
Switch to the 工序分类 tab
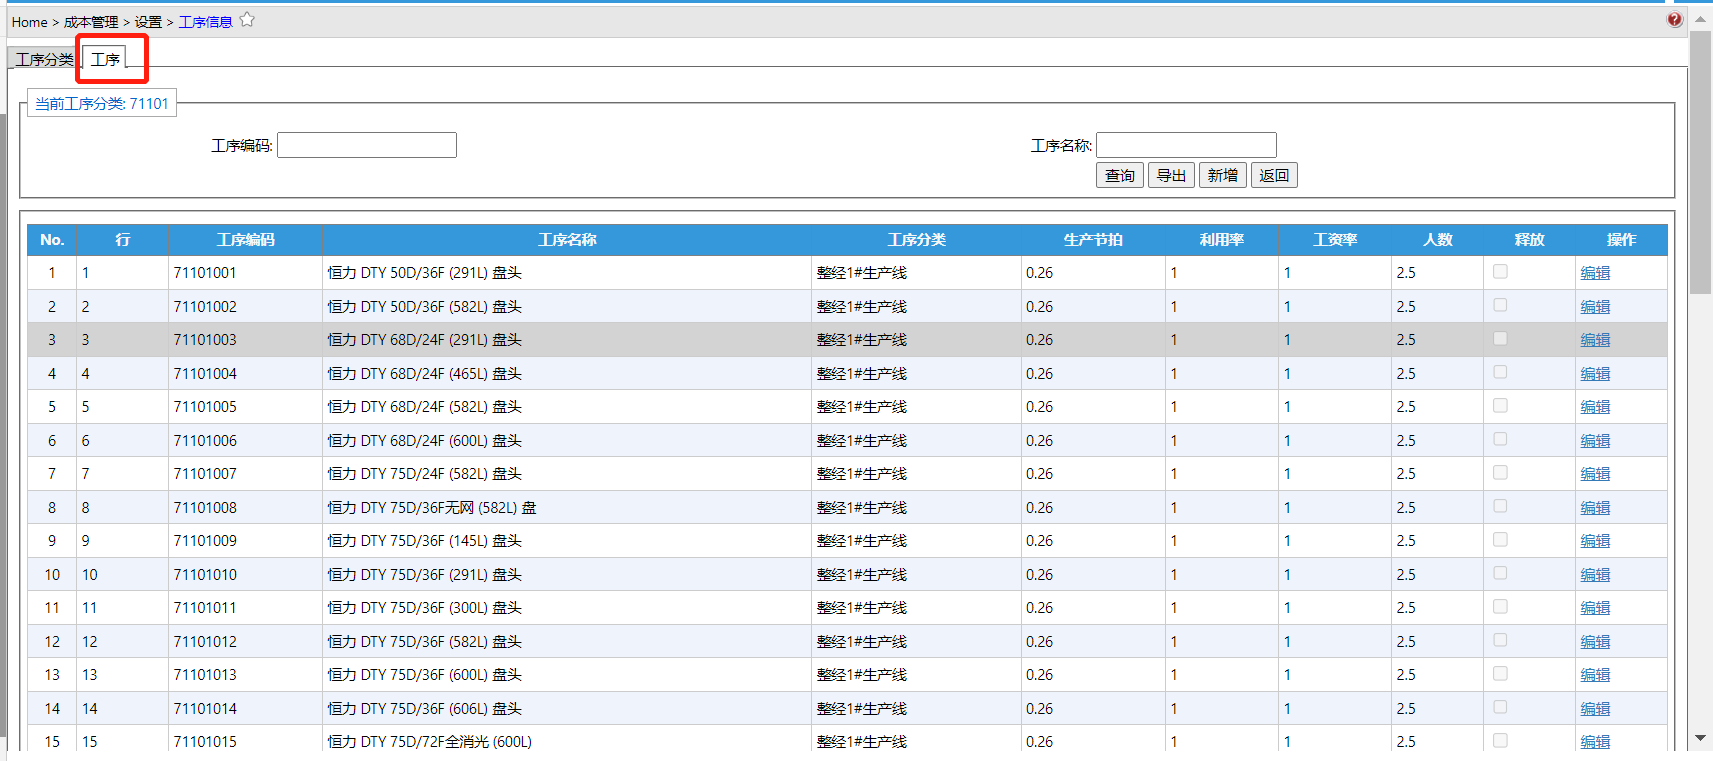coord(45,59)
